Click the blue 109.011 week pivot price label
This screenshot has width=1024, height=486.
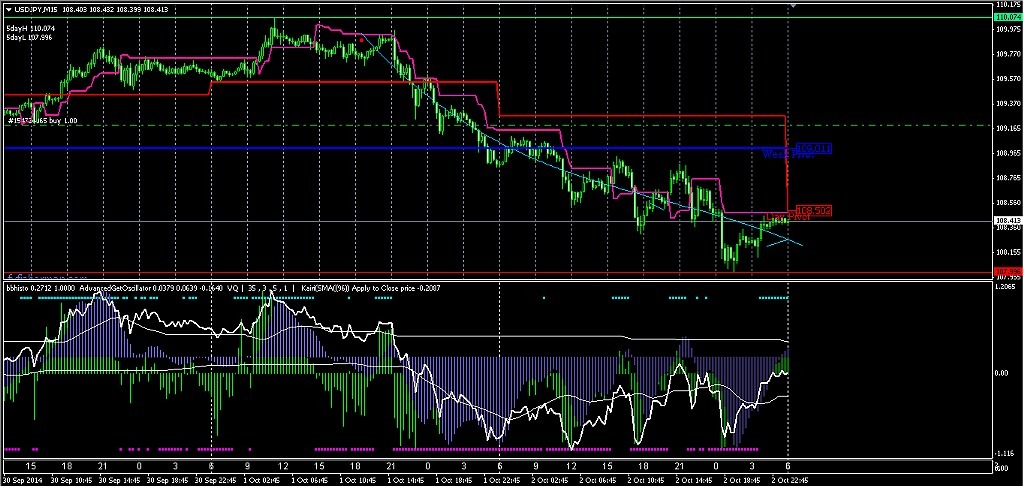click(x=814, y=148)
